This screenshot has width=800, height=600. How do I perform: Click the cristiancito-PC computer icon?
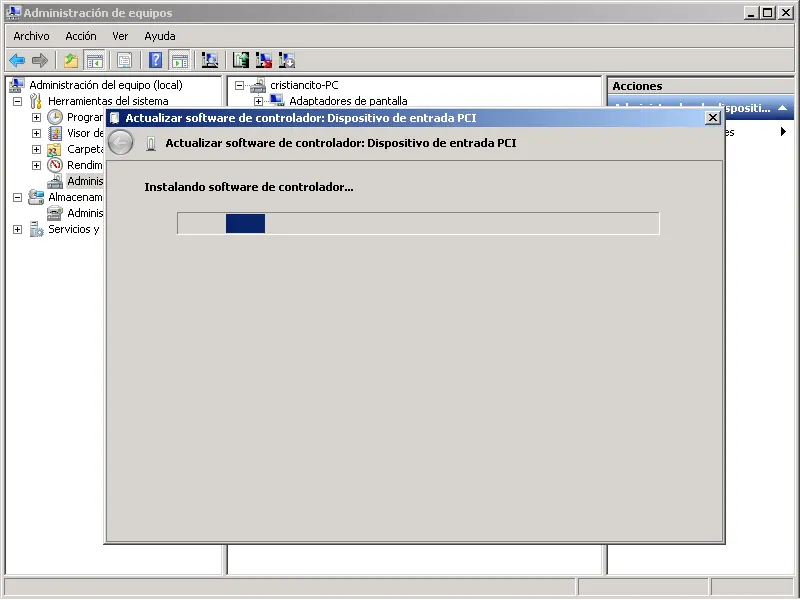tap(258, 85)
